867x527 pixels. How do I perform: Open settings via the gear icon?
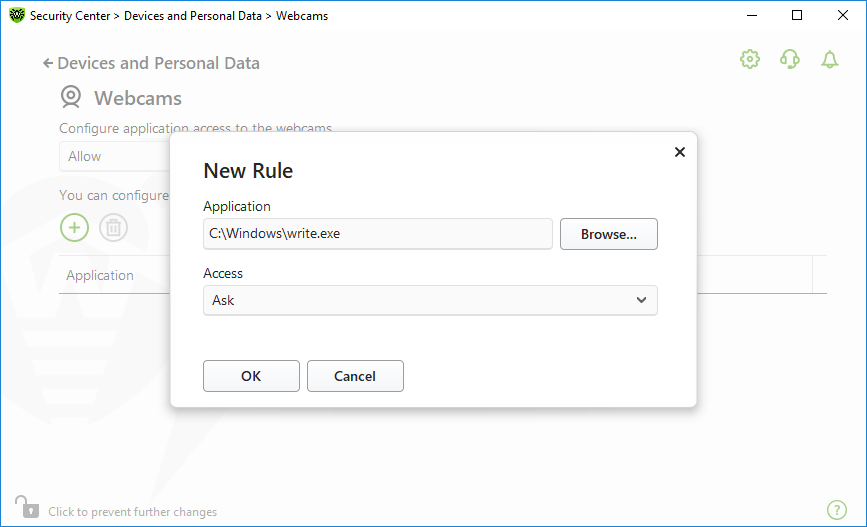(x=750, y=59)
